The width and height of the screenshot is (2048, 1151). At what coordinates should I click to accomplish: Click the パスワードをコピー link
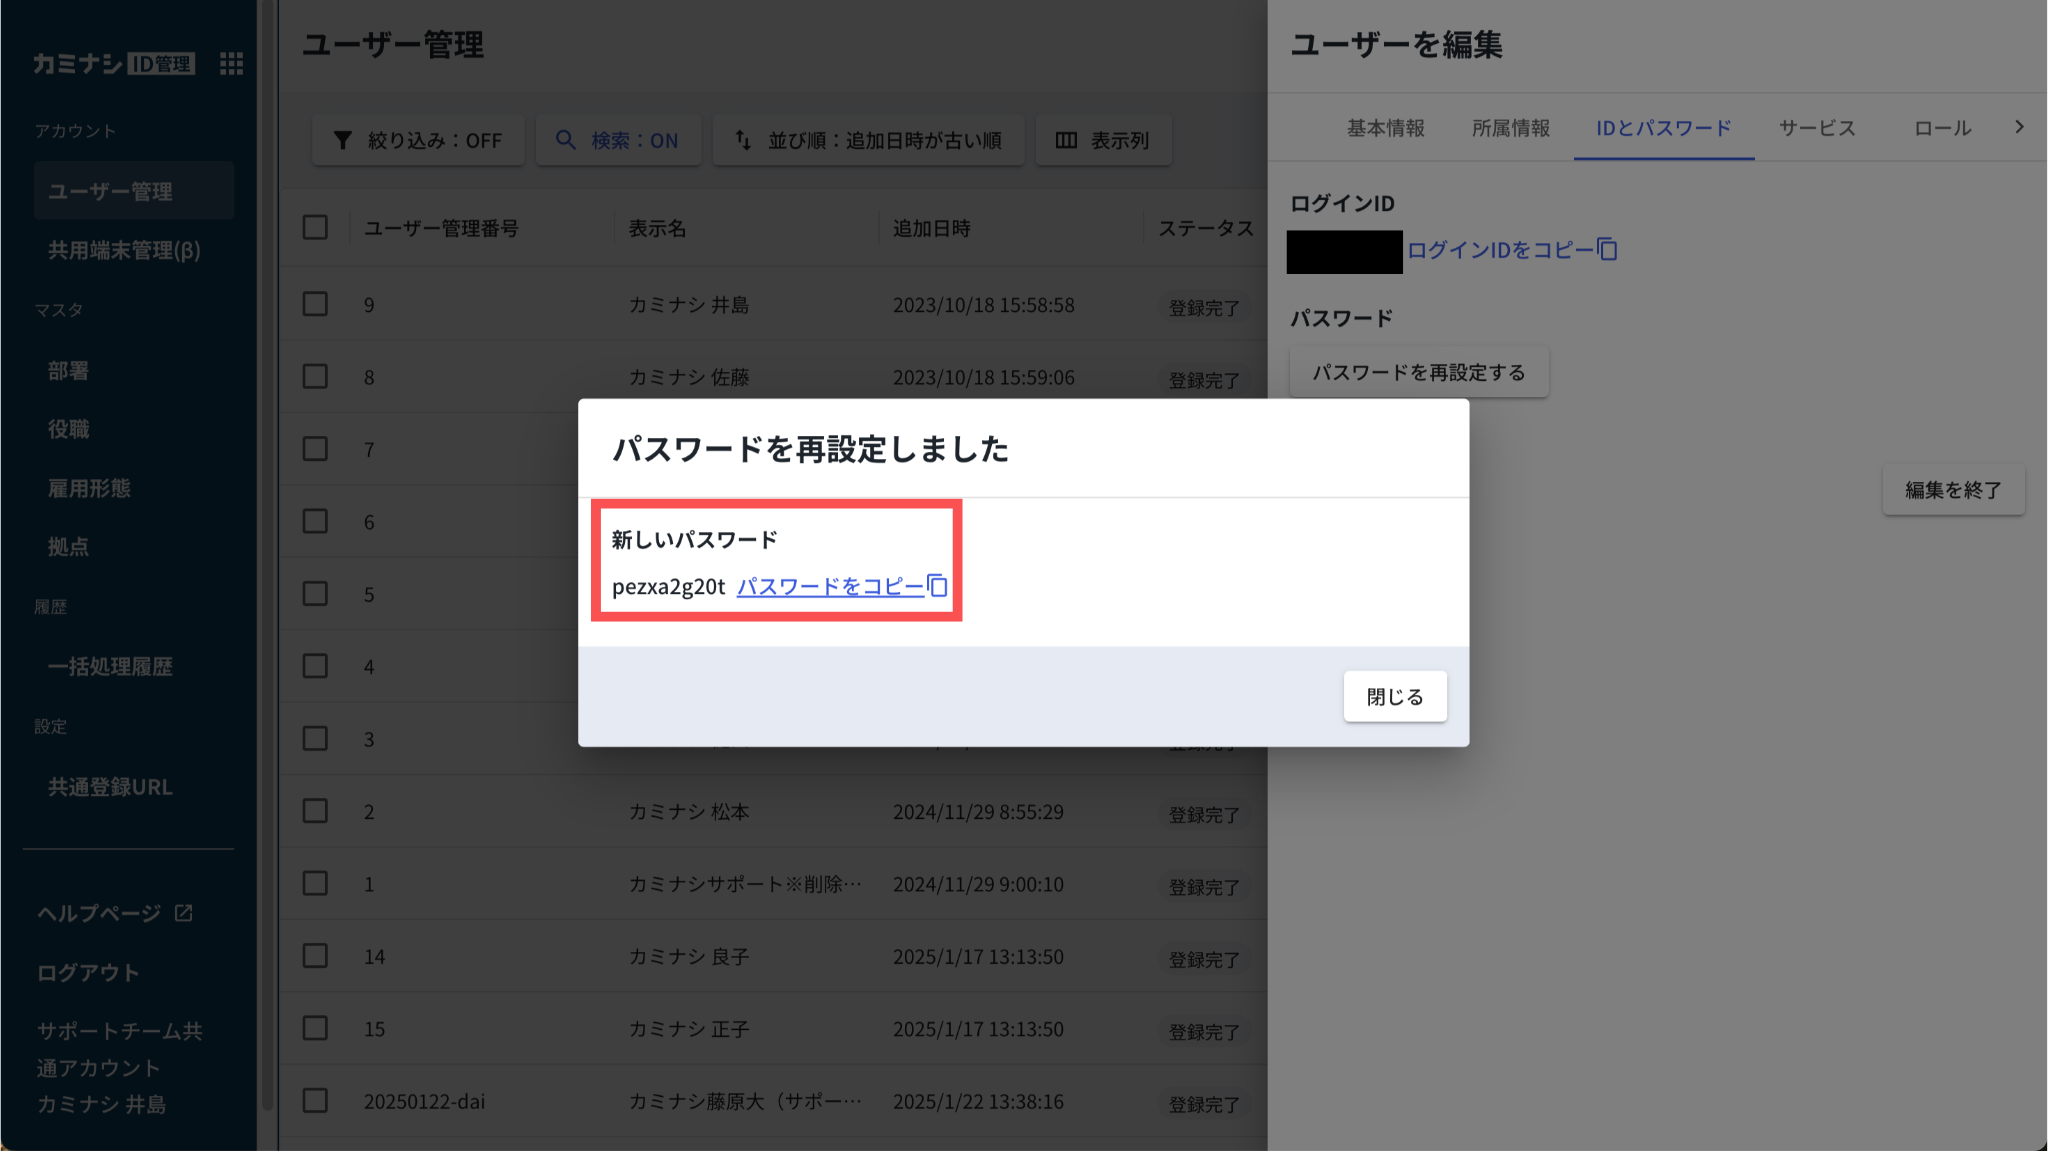pyautogui.click(x=830, y=587)
